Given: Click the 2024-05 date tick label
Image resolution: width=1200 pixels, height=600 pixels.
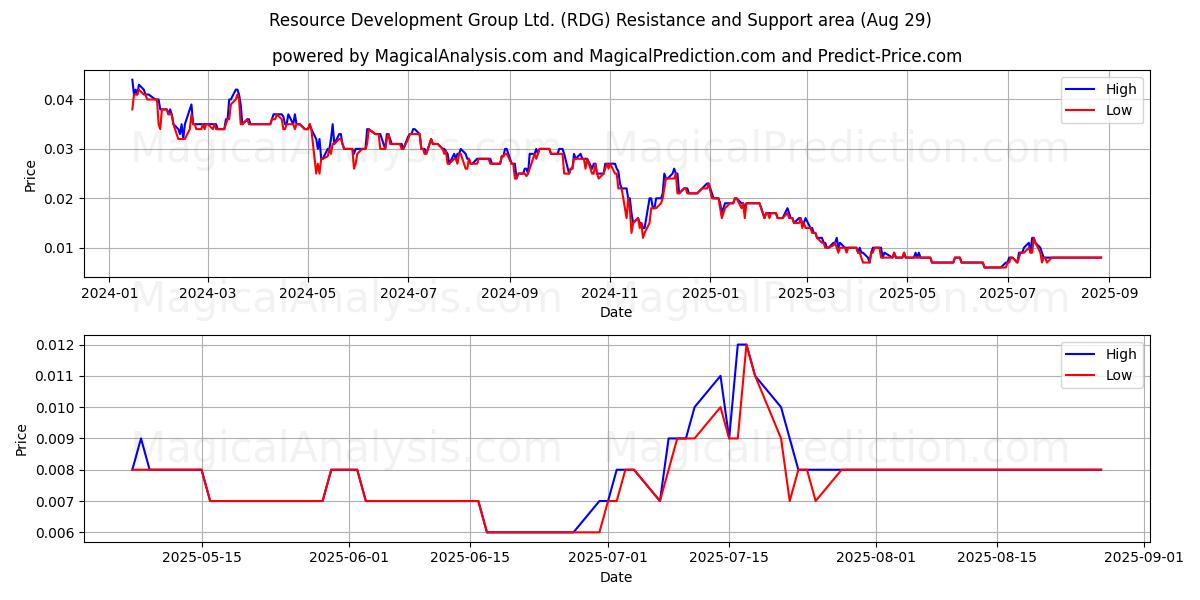Looking at the screenshot, I should pyautogui.click(x=308, y=294).
